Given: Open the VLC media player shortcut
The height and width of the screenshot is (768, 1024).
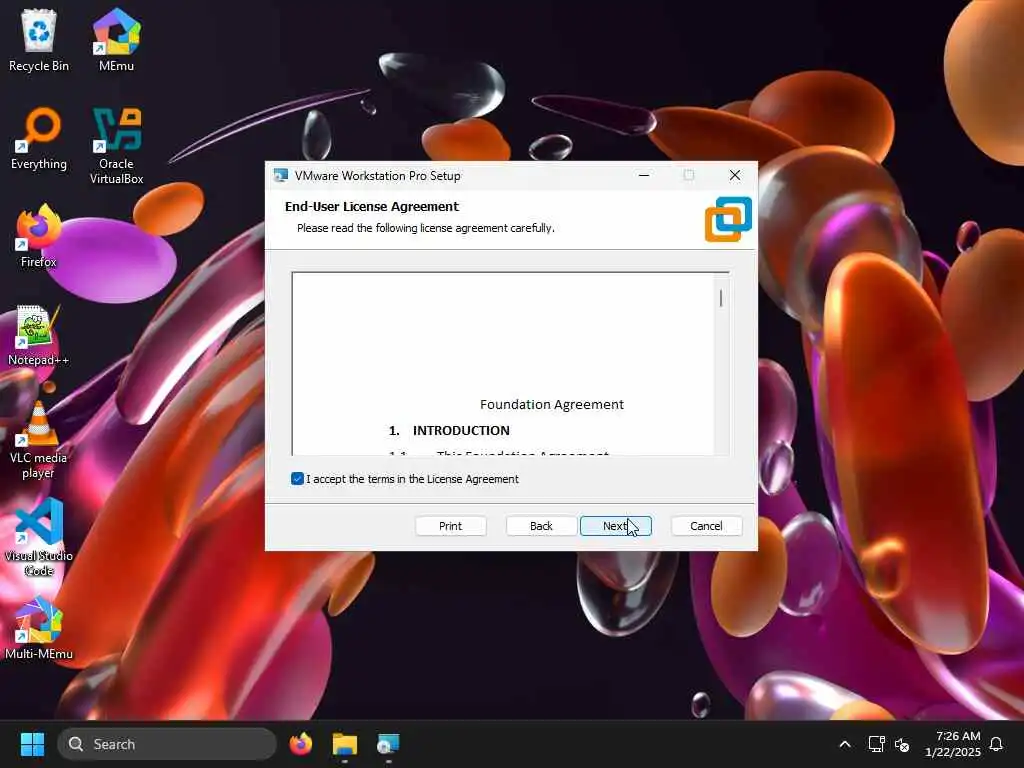Looking at the screenshot, I should (x=39, y=440).
